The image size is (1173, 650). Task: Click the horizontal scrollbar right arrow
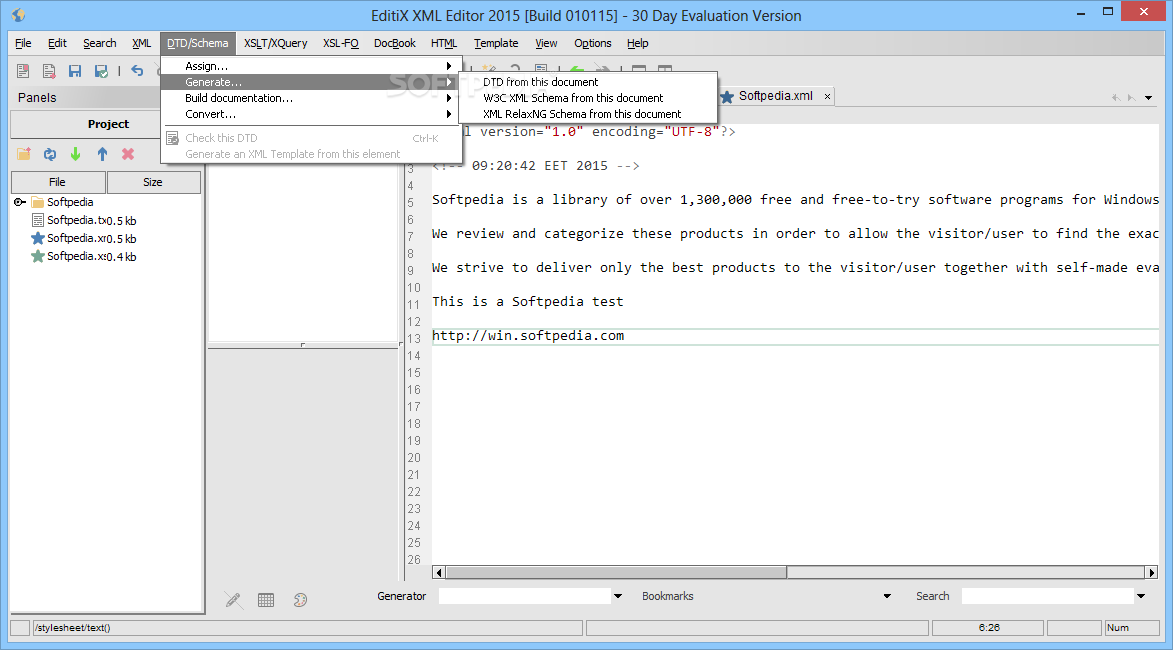[x=1152, y=572]
